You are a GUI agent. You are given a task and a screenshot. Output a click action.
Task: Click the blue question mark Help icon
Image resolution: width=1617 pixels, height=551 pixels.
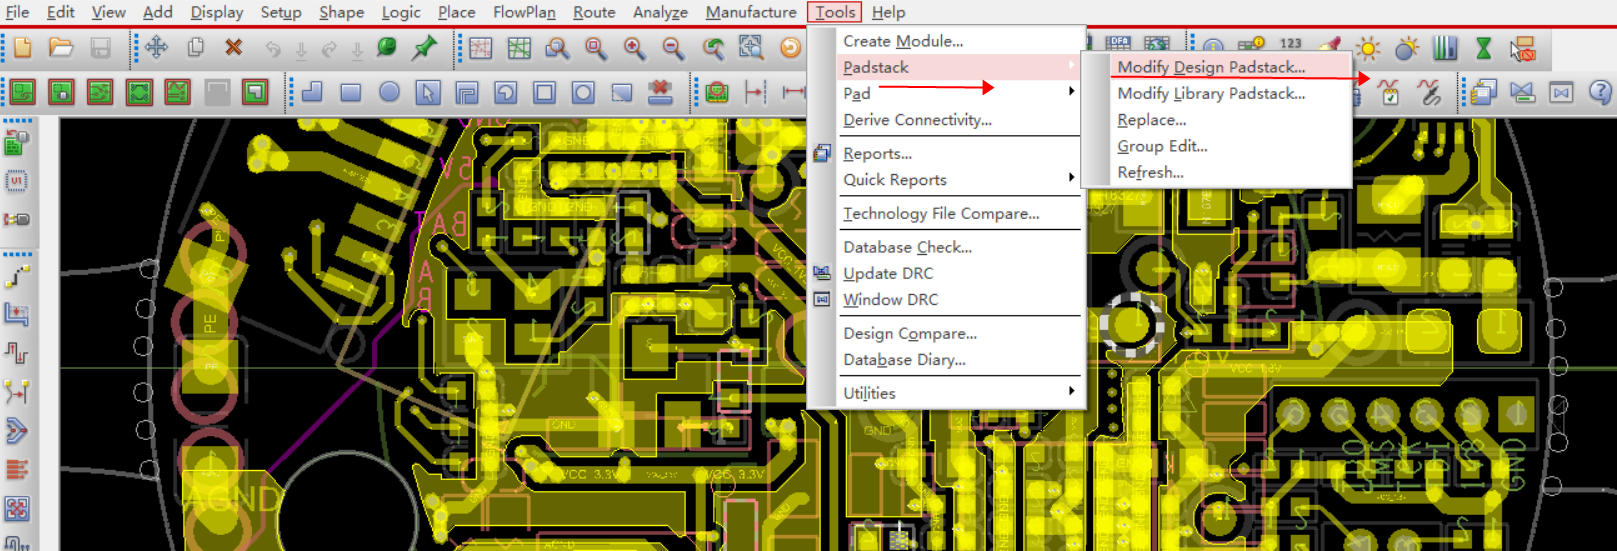pyautogui.click(x=1600, y=93)
